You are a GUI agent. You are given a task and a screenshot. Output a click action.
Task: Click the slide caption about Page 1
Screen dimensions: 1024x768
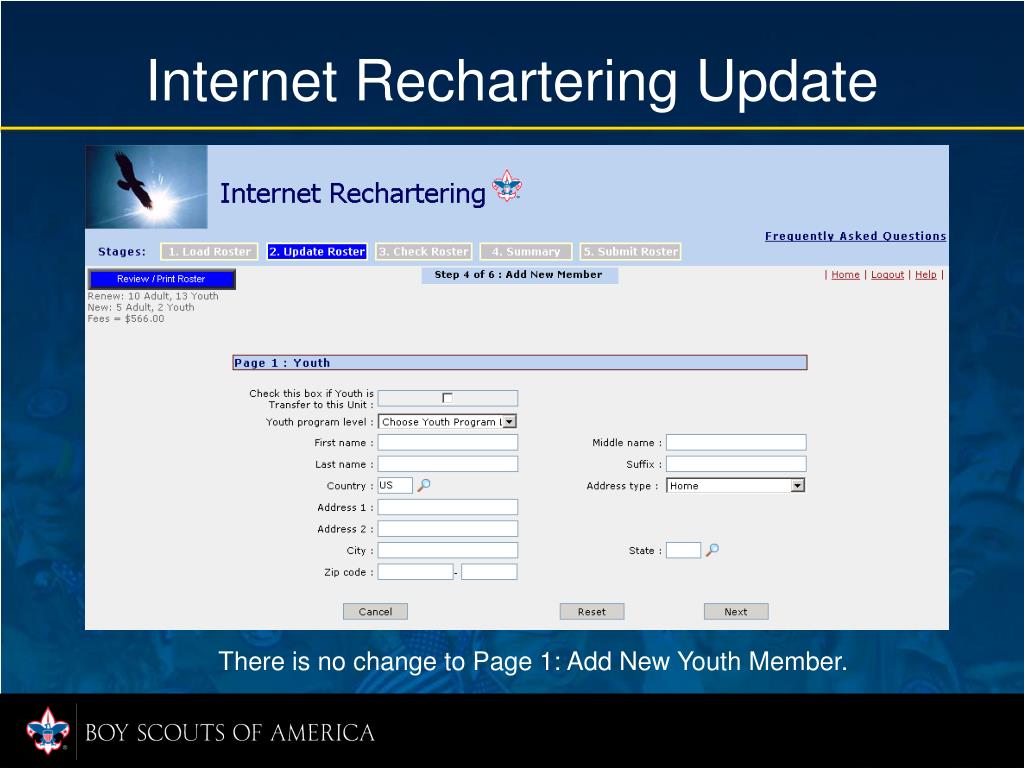[x=533, y=662]
